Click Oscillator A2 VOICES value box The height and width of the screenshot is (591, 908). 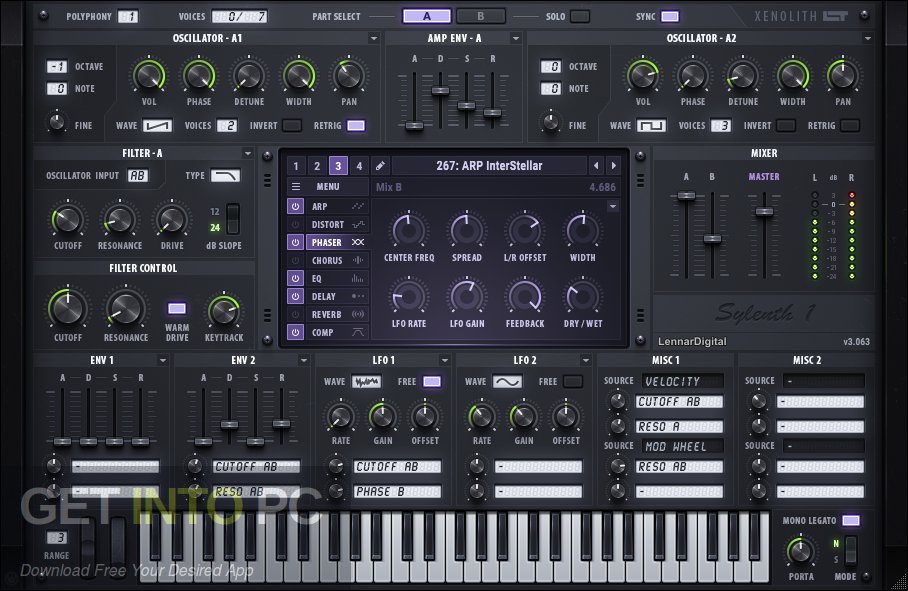coord(721,126)
